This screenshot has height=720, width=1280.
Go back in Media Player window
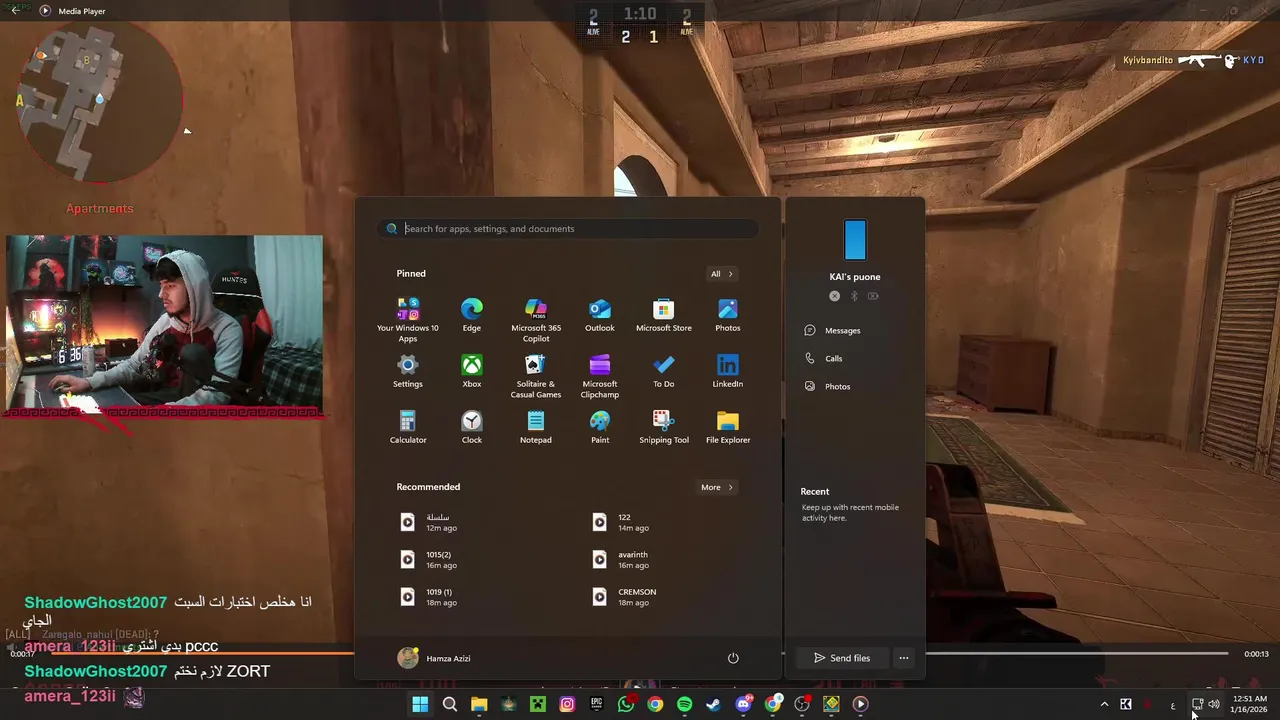pyautogui.click(x=14, y=10)
